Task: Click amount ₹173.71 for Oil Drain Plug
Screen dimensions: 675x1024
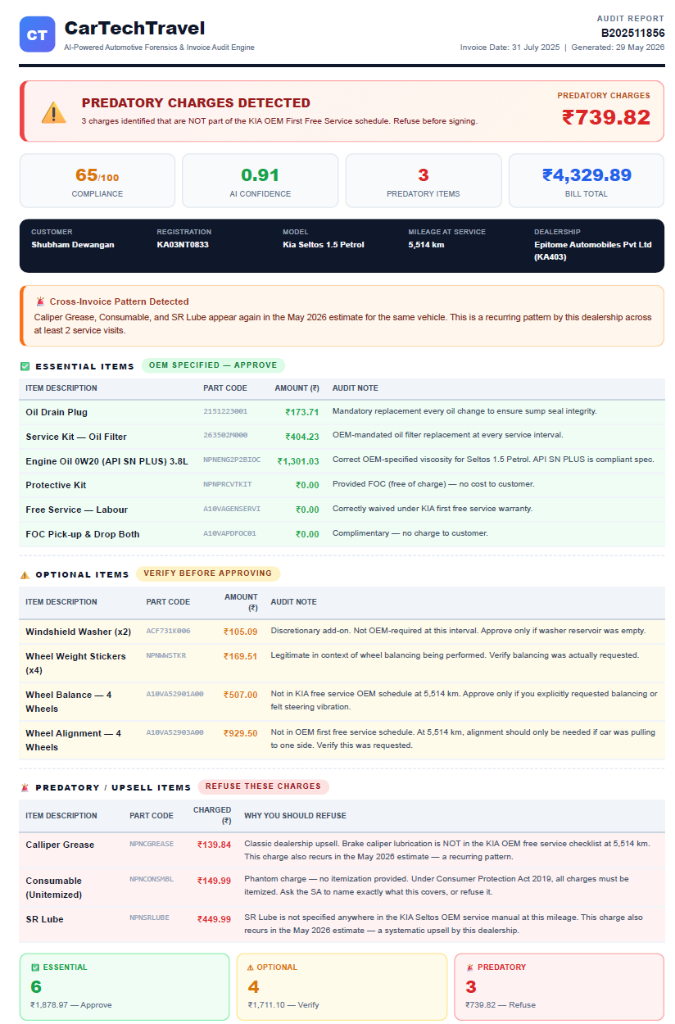Action: (x=302, y=412)
